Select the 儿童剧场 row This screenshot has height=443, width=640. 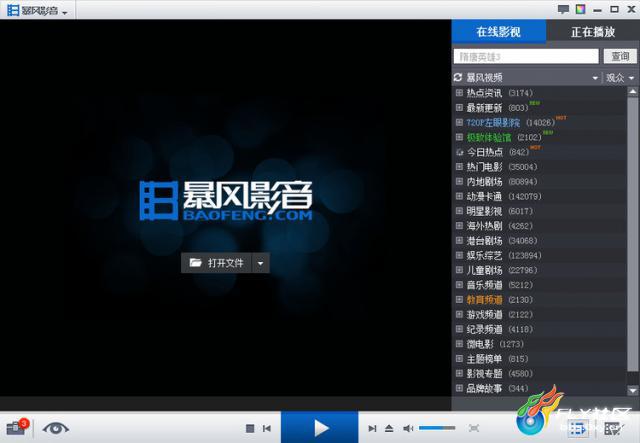coord(540,270)
